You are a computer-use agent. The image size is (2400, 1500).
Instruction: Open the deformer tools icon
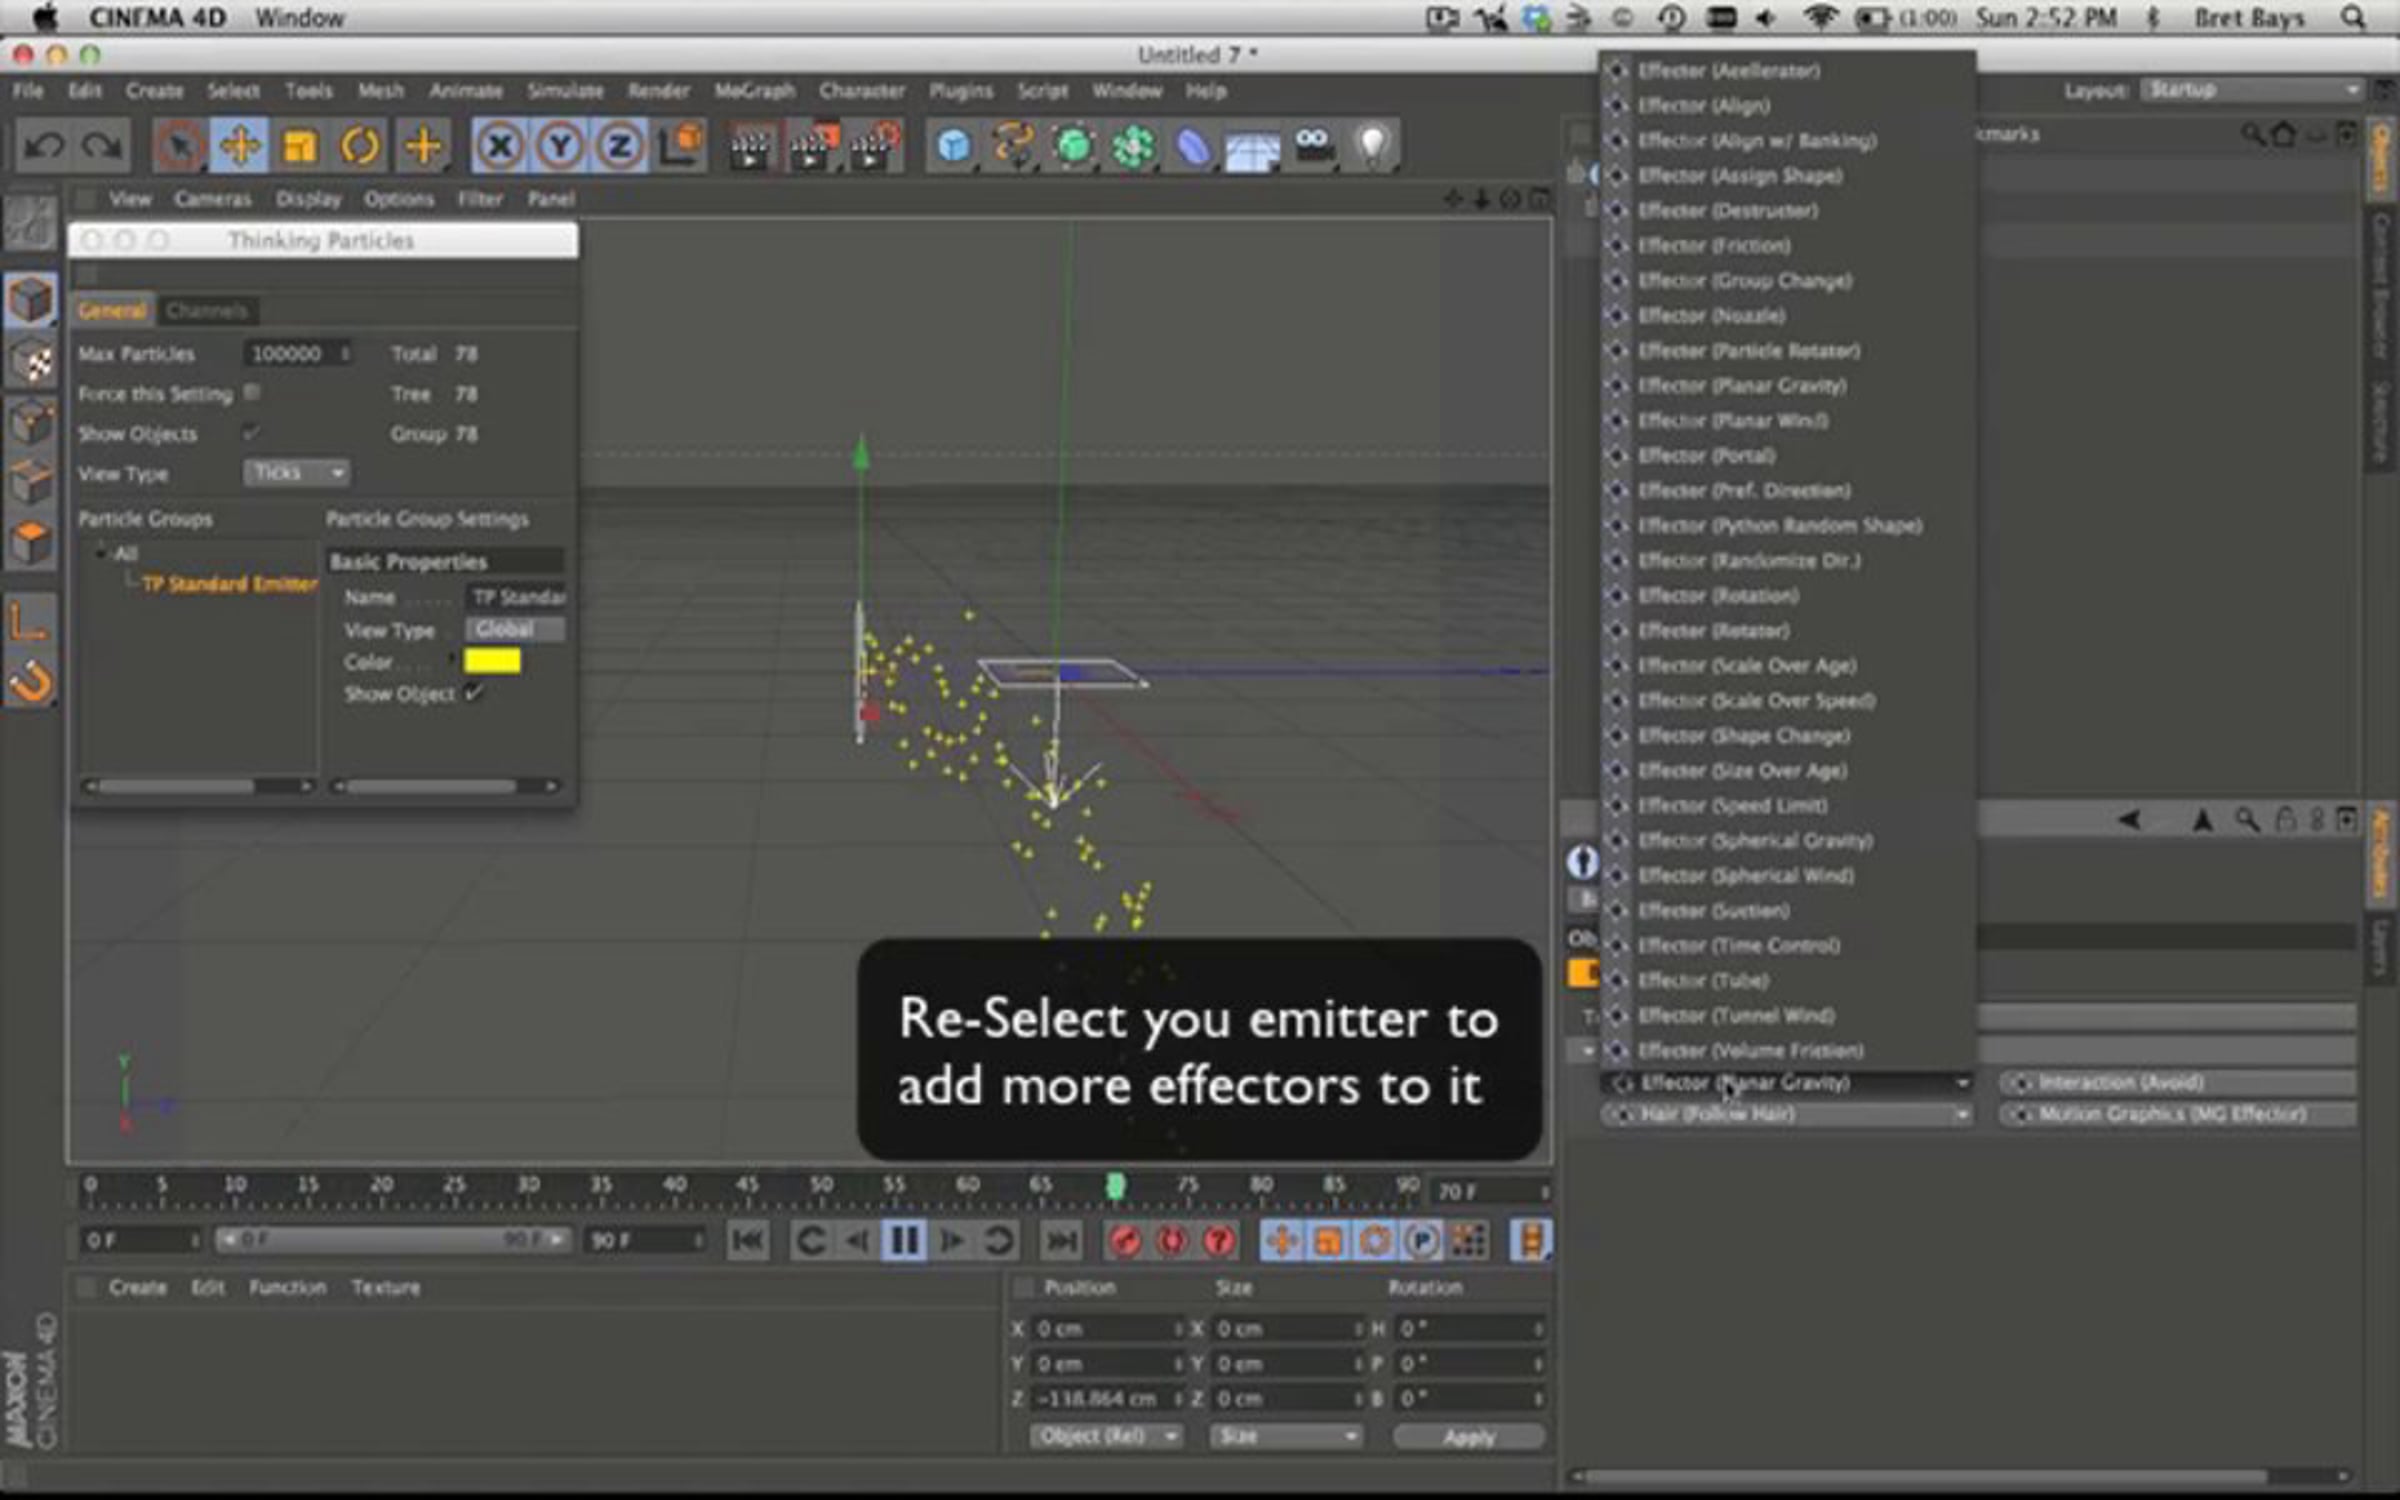point(1193,146)
